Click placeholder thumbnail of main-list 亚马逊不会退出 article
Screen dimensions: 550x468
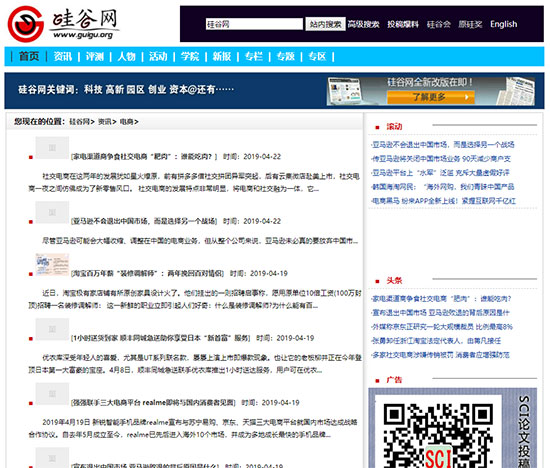click(x=52, y=213)
